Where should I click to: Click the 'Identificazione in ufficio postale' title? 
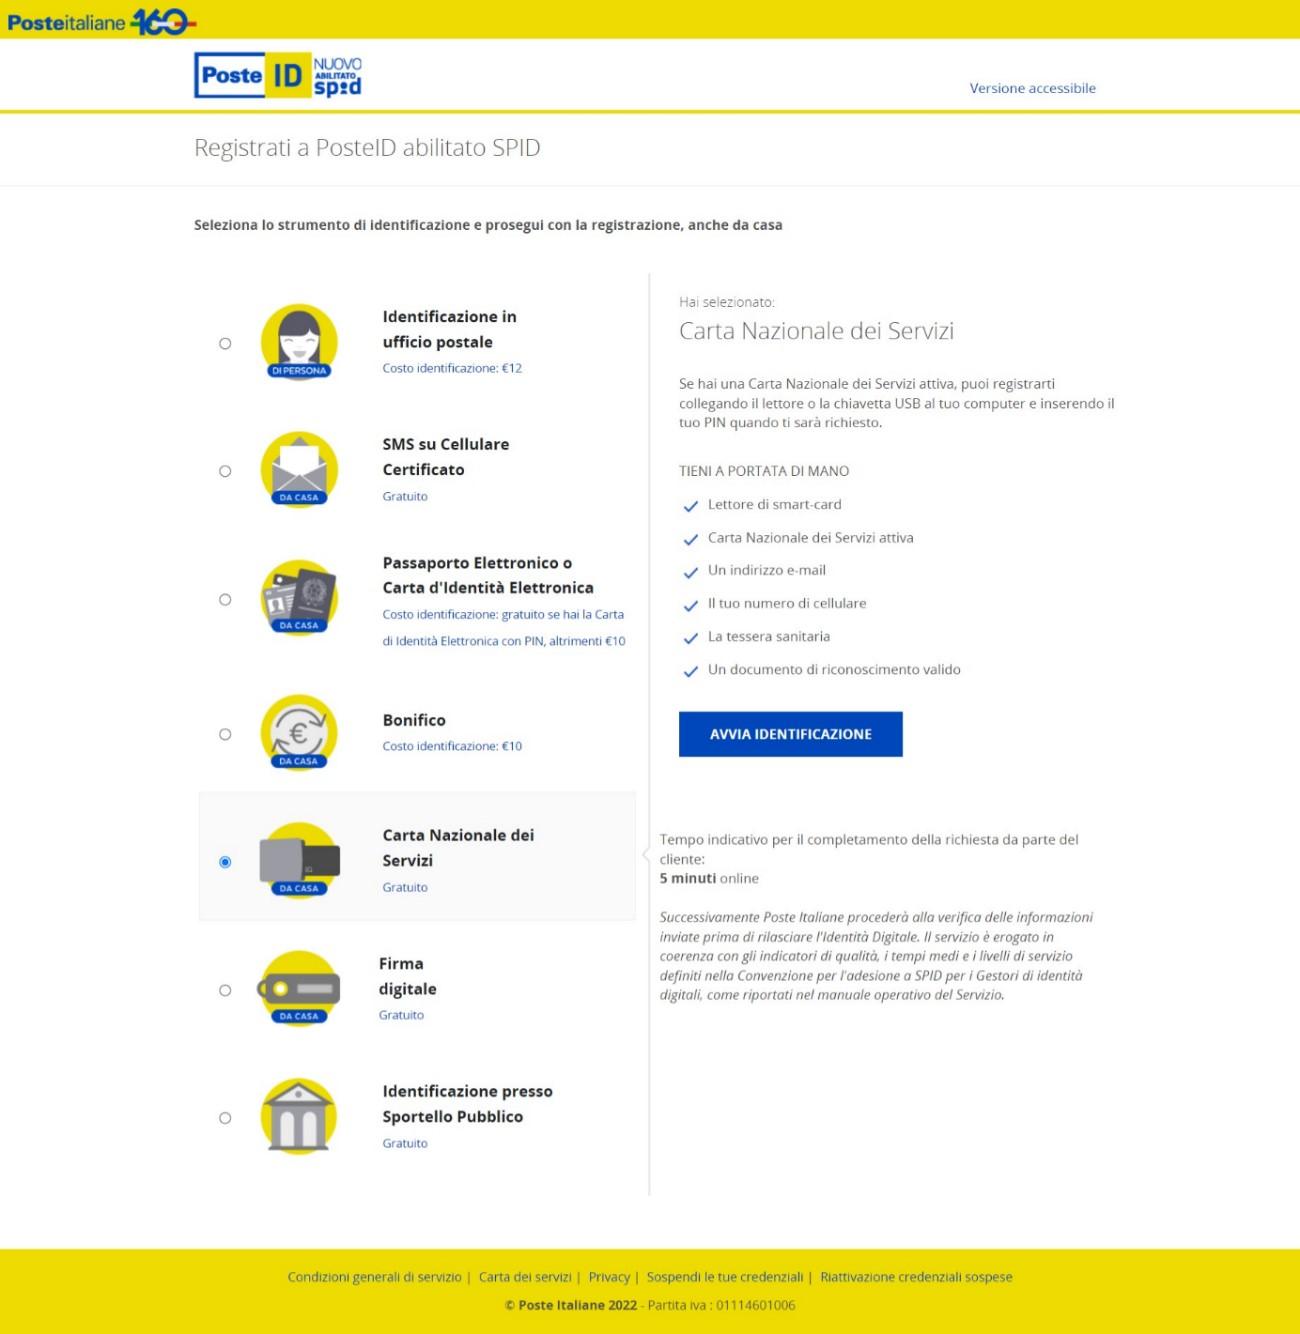450,329
